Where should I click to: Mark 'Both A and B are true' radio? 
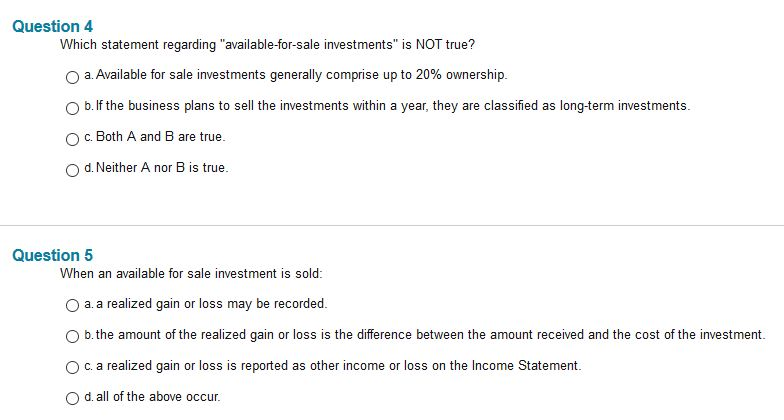[x=72, y=139]
